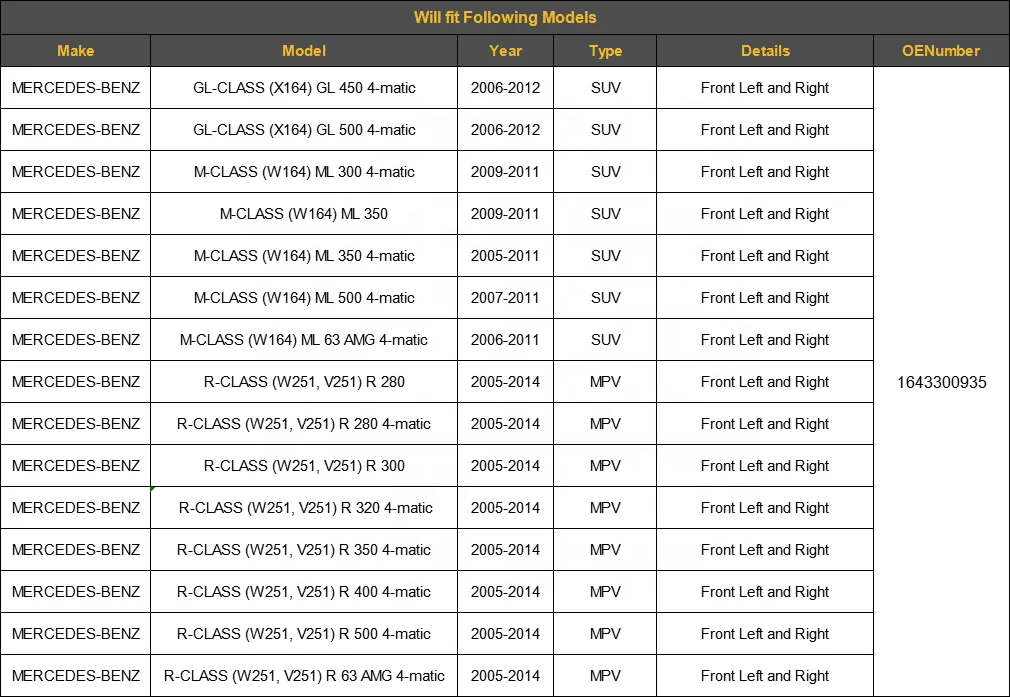Screen dimensions: 1010x697
Task: Click the 'Will fit Following Models' title
Action: (504, 17)
